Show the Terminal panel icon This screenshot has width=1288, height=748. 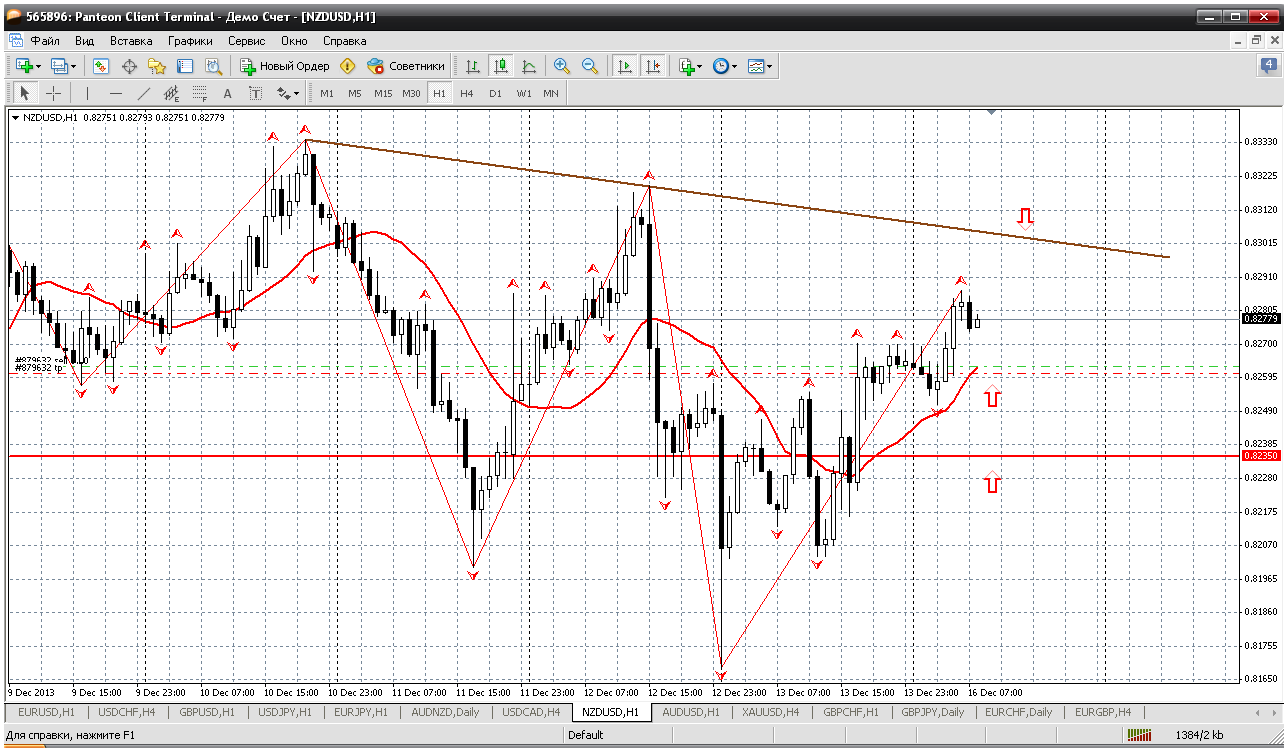pos(185,66)
